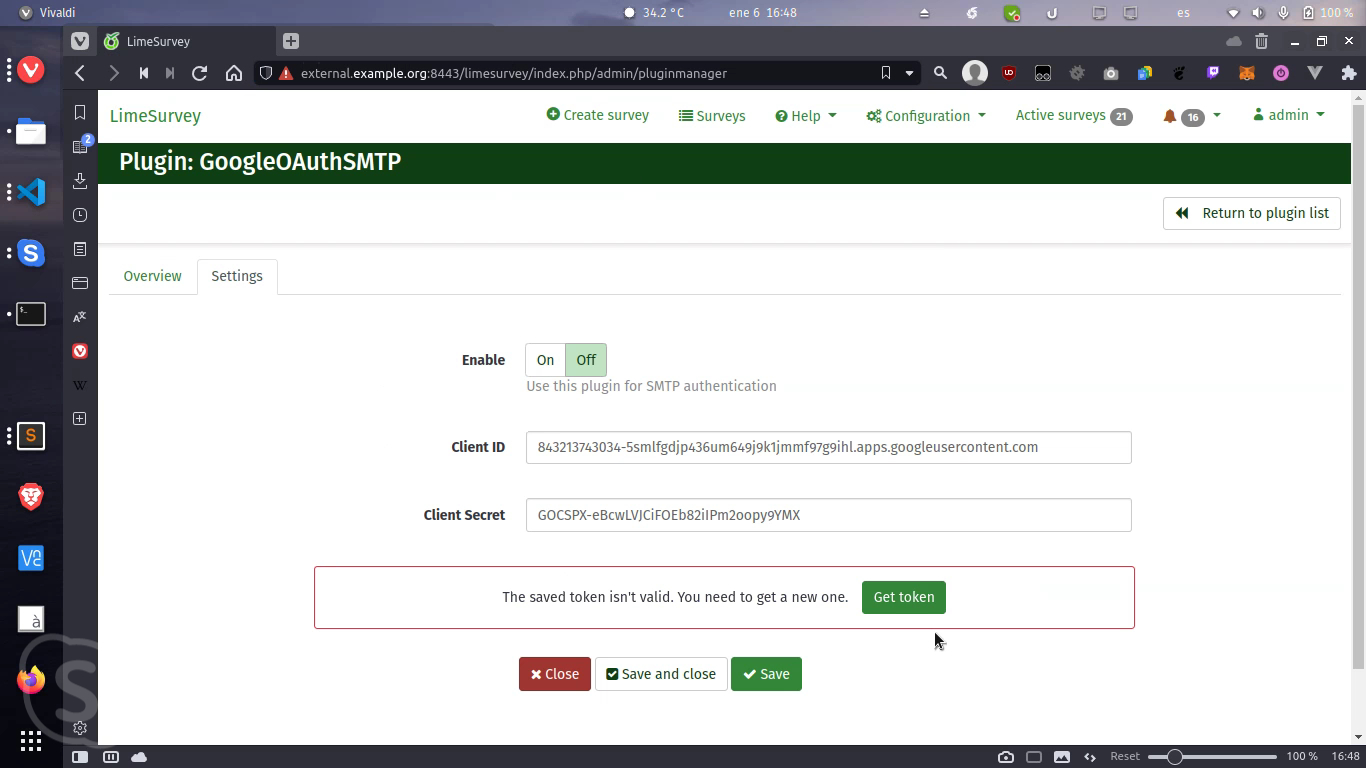
Task: Reload the current page
Action: point(200,73)
